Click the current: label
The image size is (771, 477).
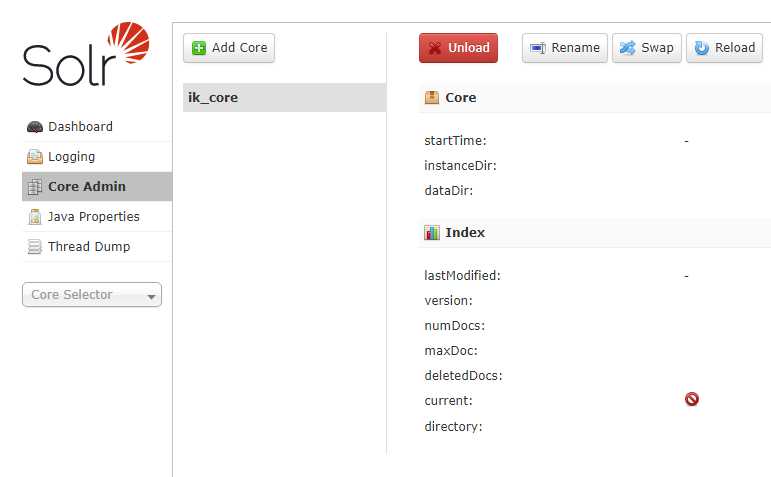pyautogui.click(x=448, y=401)
